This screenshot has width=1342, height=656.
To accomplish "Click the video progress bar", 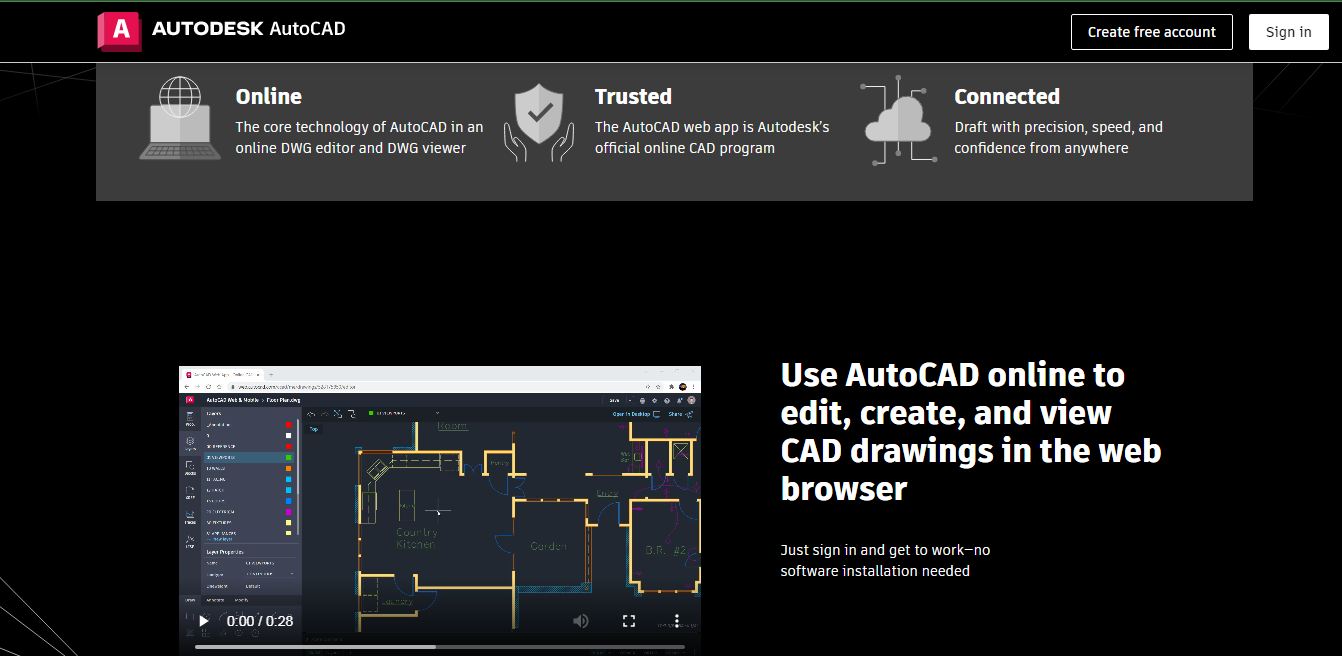I will tap(440, 647).
